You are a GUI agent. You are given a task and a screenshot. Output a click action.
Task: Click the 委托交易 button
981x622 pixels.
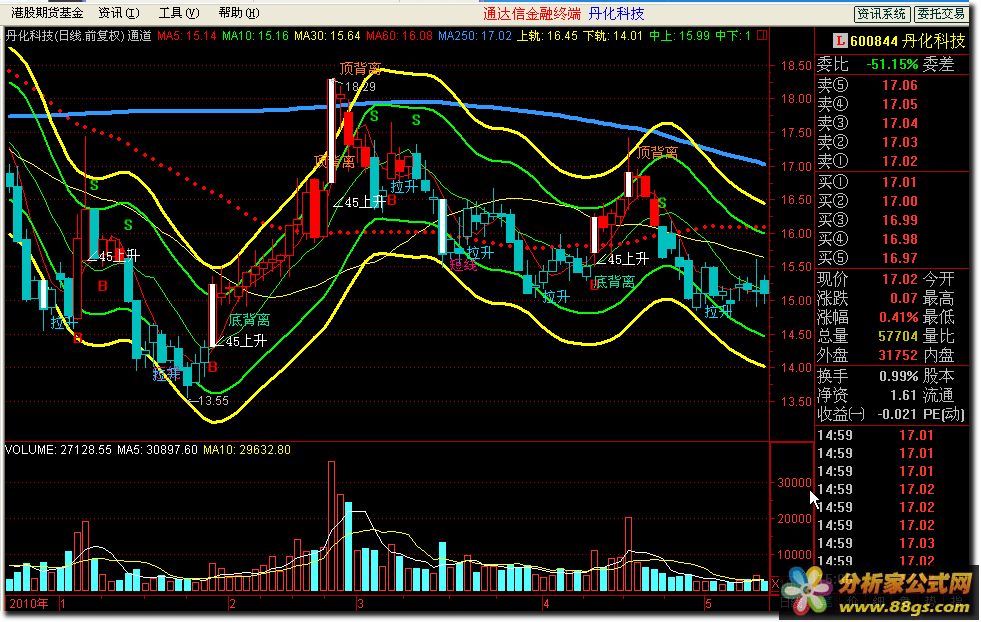[940, 14]
